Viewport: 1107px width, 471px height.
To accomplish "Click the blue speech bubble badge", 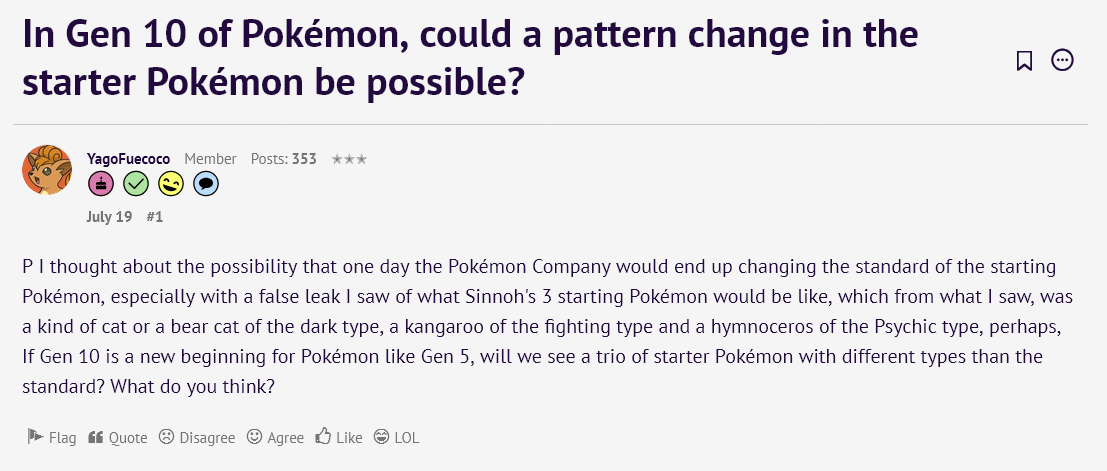I will tap(206, 184).
